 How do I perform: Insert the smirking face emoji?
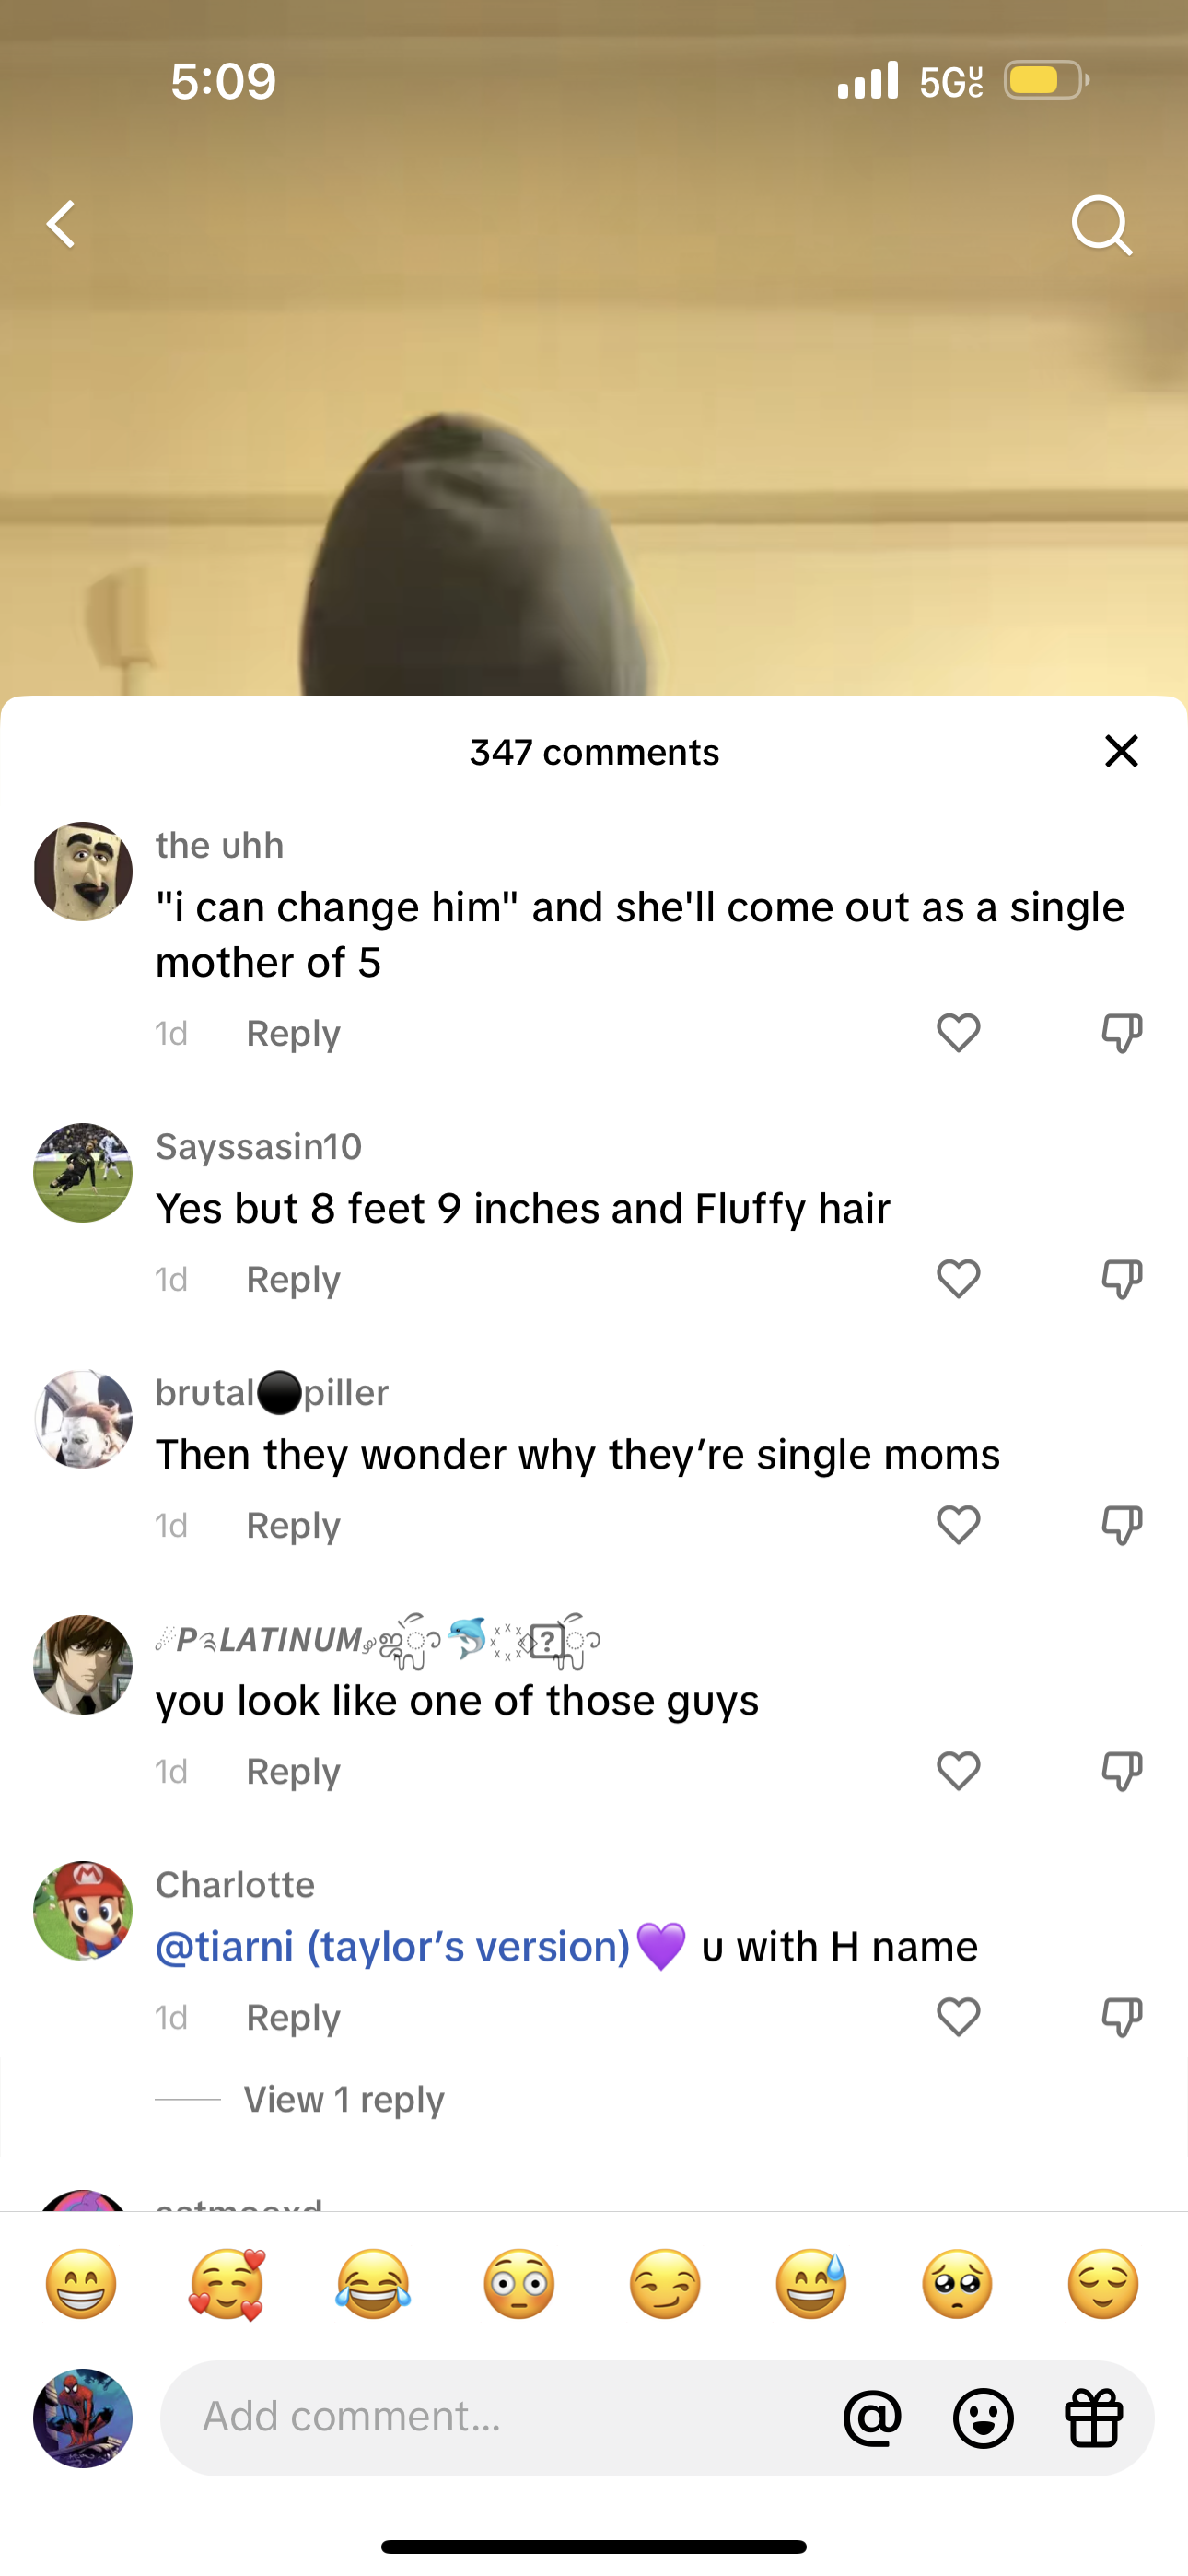click(x=665, y=2284)
